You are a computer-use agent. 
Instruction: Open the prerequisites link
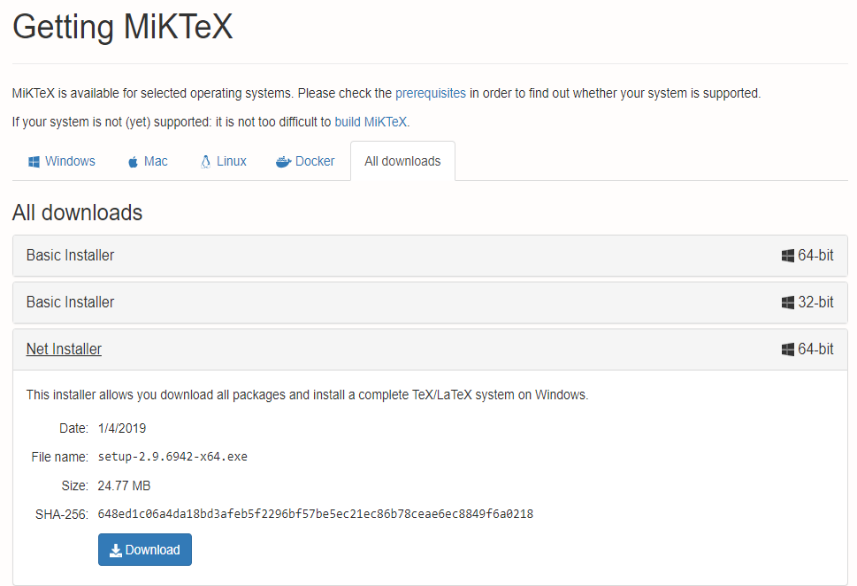pos(430,93)
